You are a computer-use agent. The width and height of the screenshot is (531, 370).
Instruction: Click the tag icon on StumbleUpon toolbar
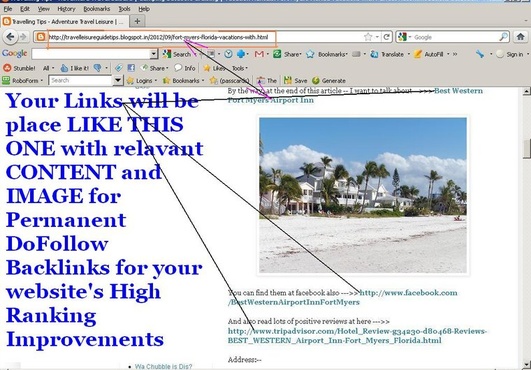point(119,68)
